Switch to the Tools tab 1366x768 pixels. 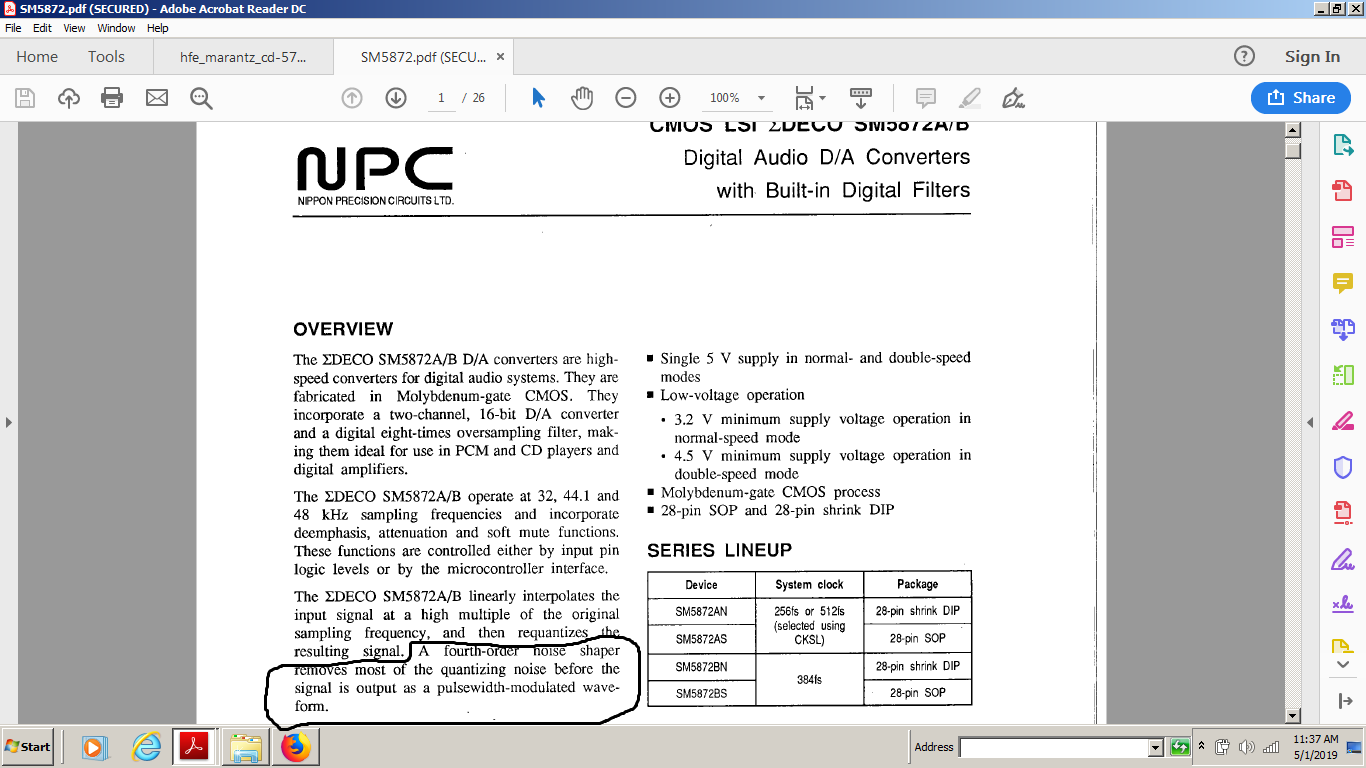(x=106, y=57)
